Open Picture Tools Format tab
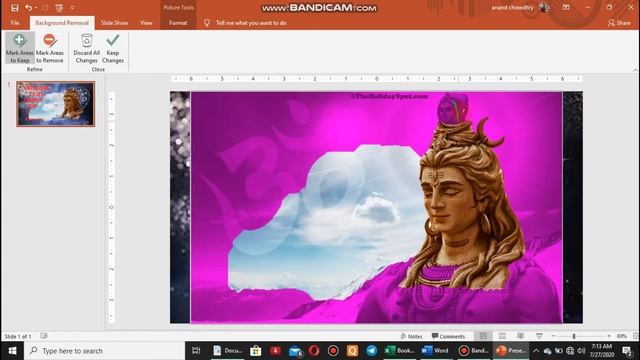This screenshot has height=360, width=640. click(x=178, y=23)
